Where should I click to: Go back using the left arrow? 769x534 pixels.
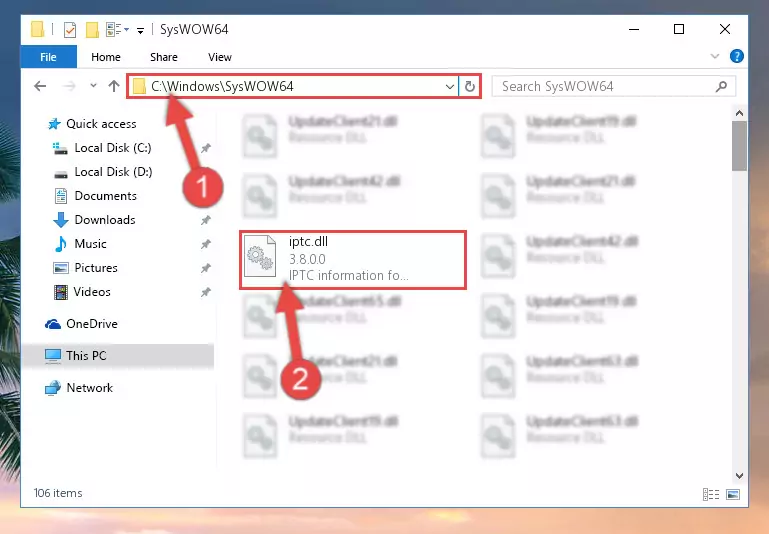click(40, 86)
